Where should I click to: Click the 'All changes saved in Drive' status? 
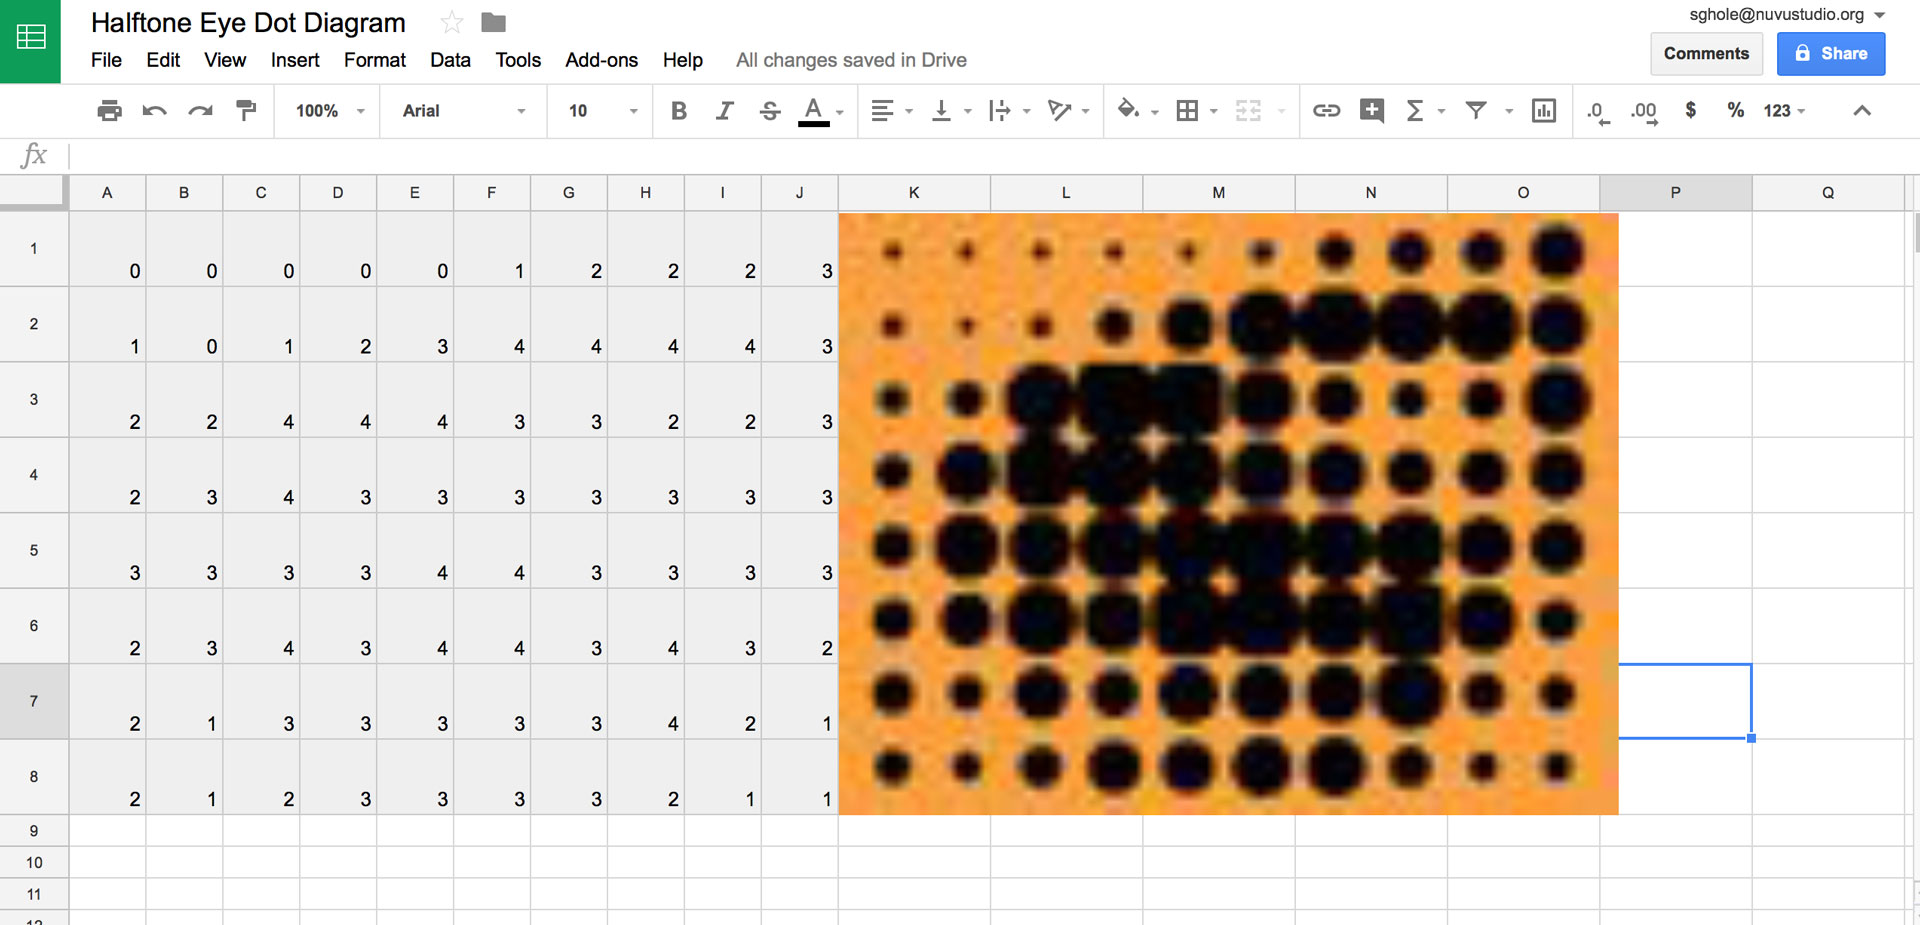851,60
